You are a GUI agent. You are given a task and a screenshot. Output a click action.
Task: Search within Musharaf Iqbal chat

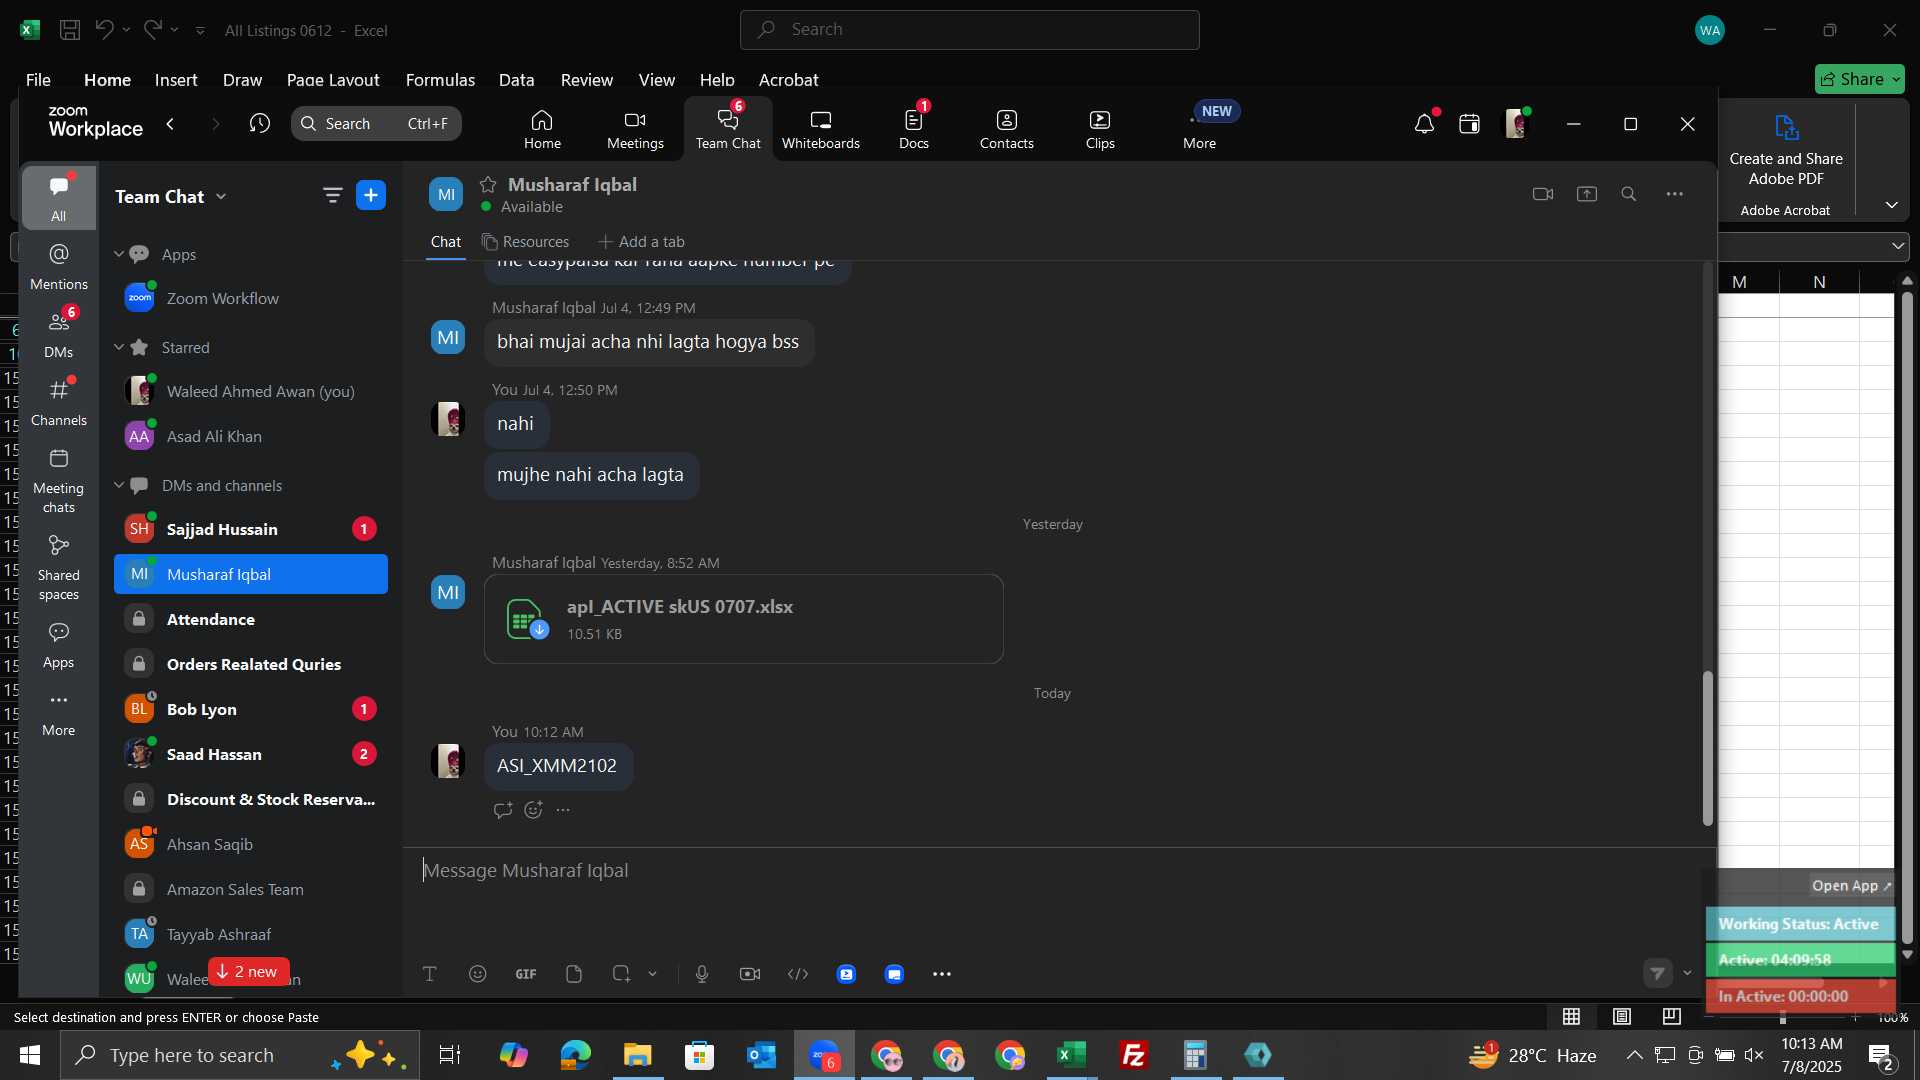(1629, 194)
